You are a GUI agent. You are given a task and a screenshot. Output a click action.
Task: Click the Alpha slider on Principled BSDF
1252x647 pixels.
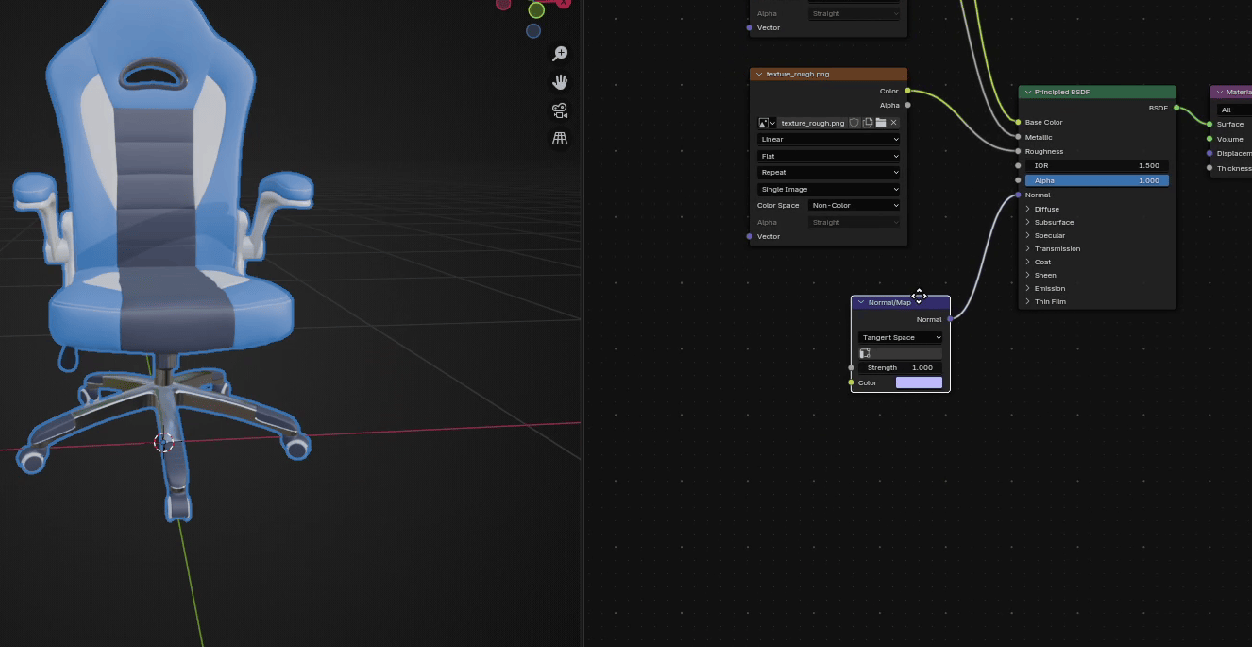(1096, 181)
